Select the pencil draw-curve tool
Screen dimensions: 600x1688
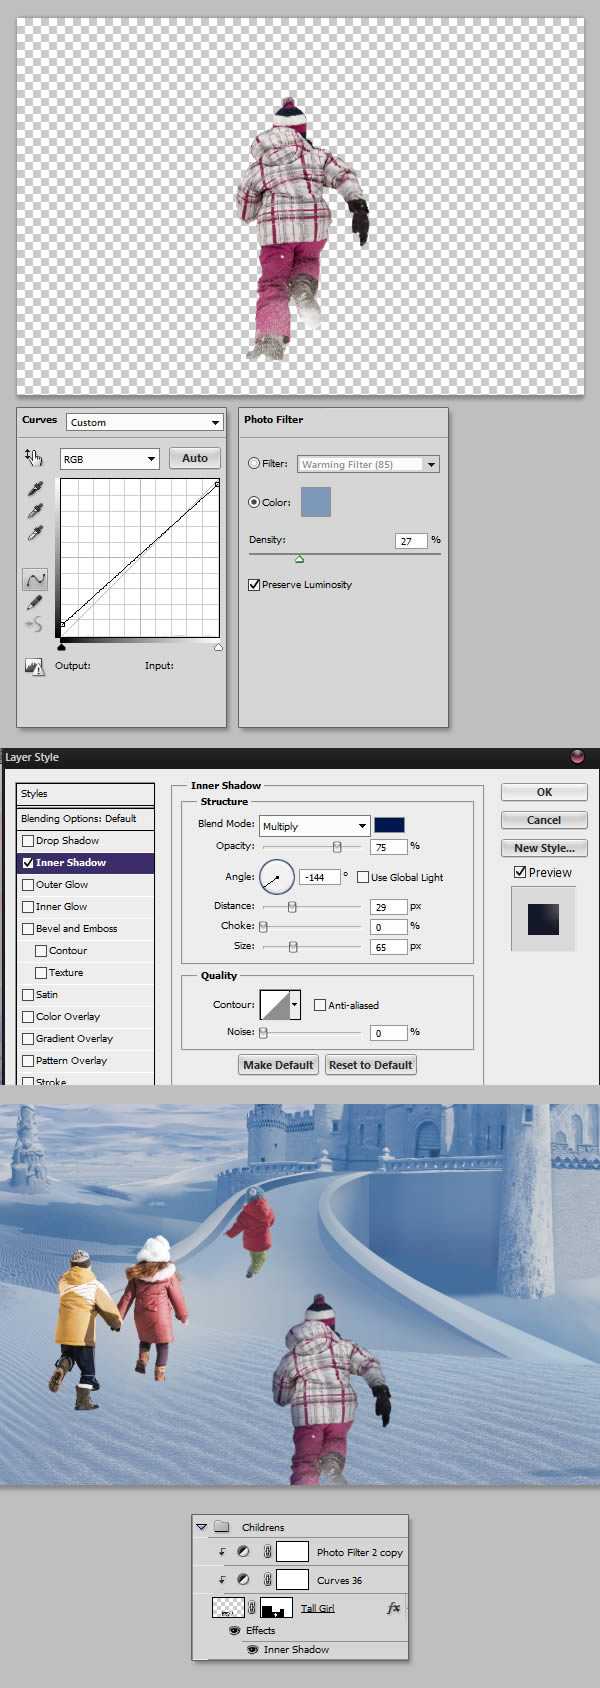tap(35, 603)
